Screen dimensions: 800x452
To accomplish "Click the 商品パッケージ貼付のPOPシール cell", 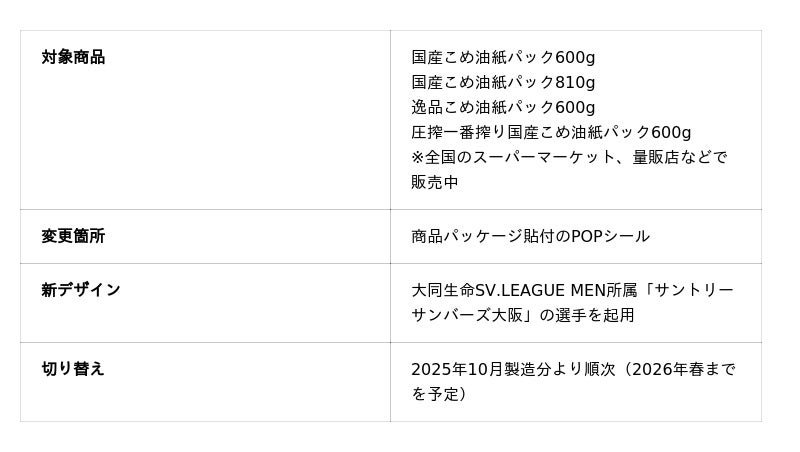I will 530,236.
